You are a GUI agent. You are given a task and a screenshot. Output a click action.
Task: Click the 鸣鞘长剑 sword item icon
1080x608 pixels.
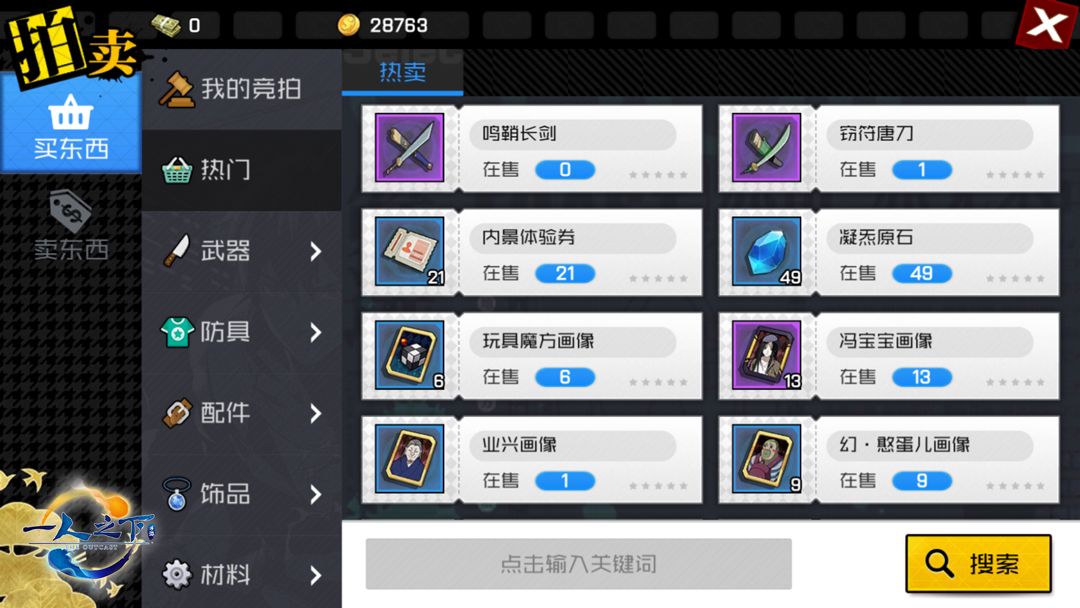point(409,147)
